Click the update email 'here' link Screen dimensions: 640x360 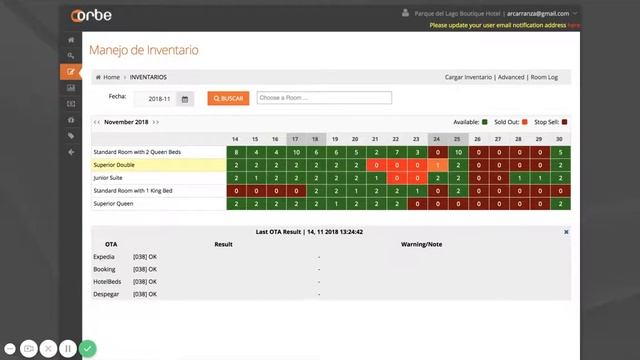[573, 25]
